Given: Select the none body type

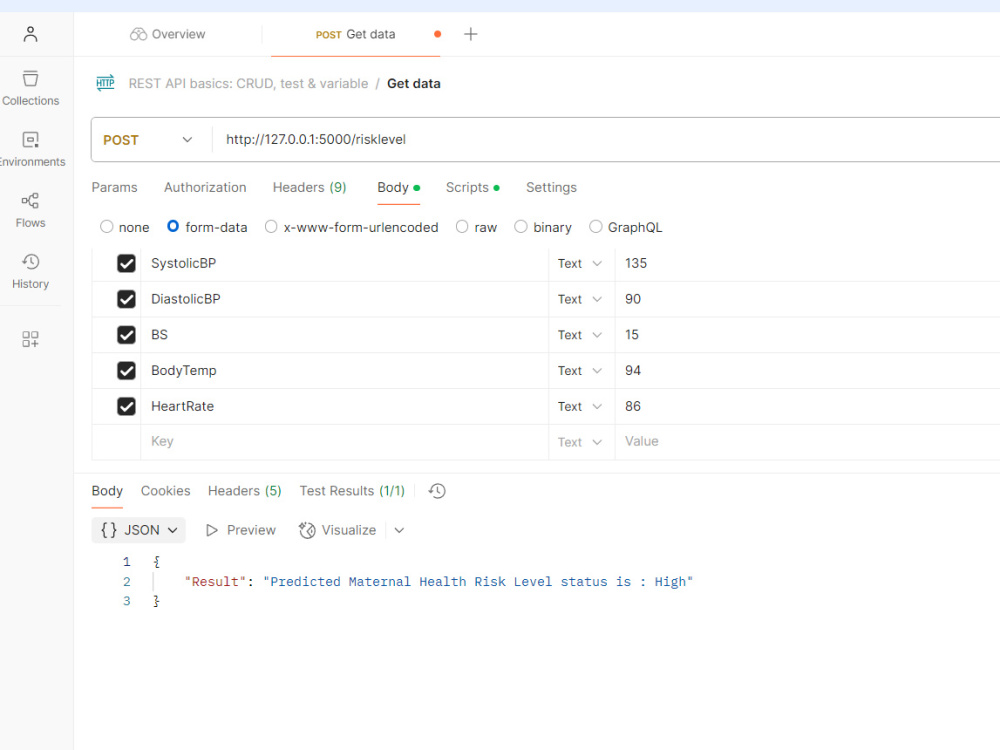Looking at the screenshot, I should (107, 227).
